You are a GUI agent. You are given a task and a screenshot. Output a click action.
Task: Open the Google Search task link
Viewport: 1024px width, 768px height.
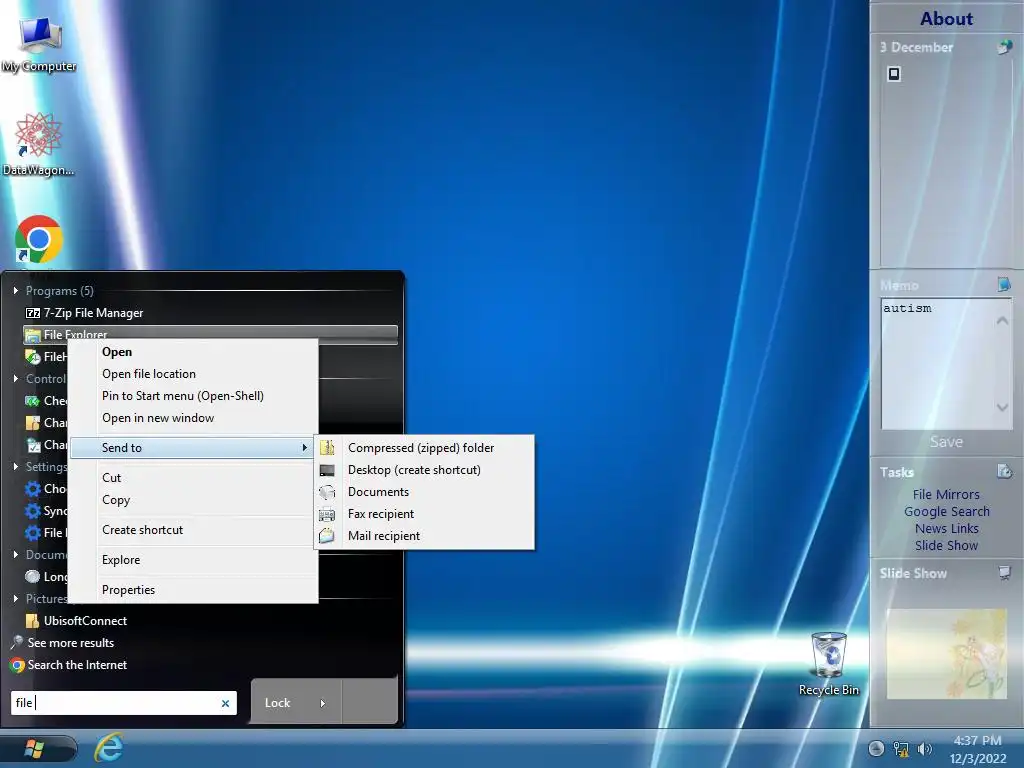pos(946,511)
